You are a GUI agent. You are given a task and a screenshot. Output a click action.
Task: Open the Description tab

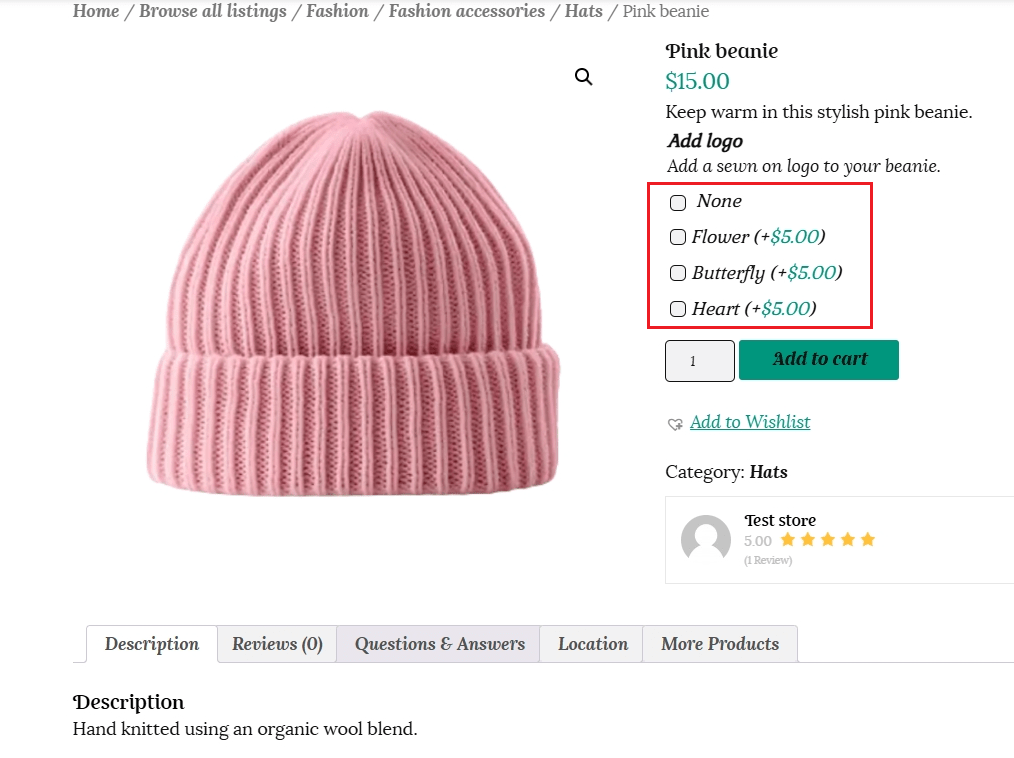pyautogui.click(x=152, y=644)
